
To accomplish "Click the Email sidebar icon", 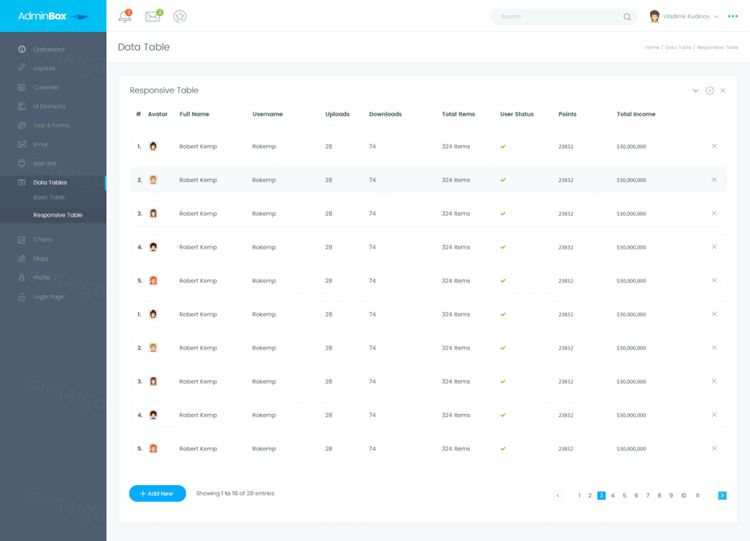I will [x=22, y=144].
